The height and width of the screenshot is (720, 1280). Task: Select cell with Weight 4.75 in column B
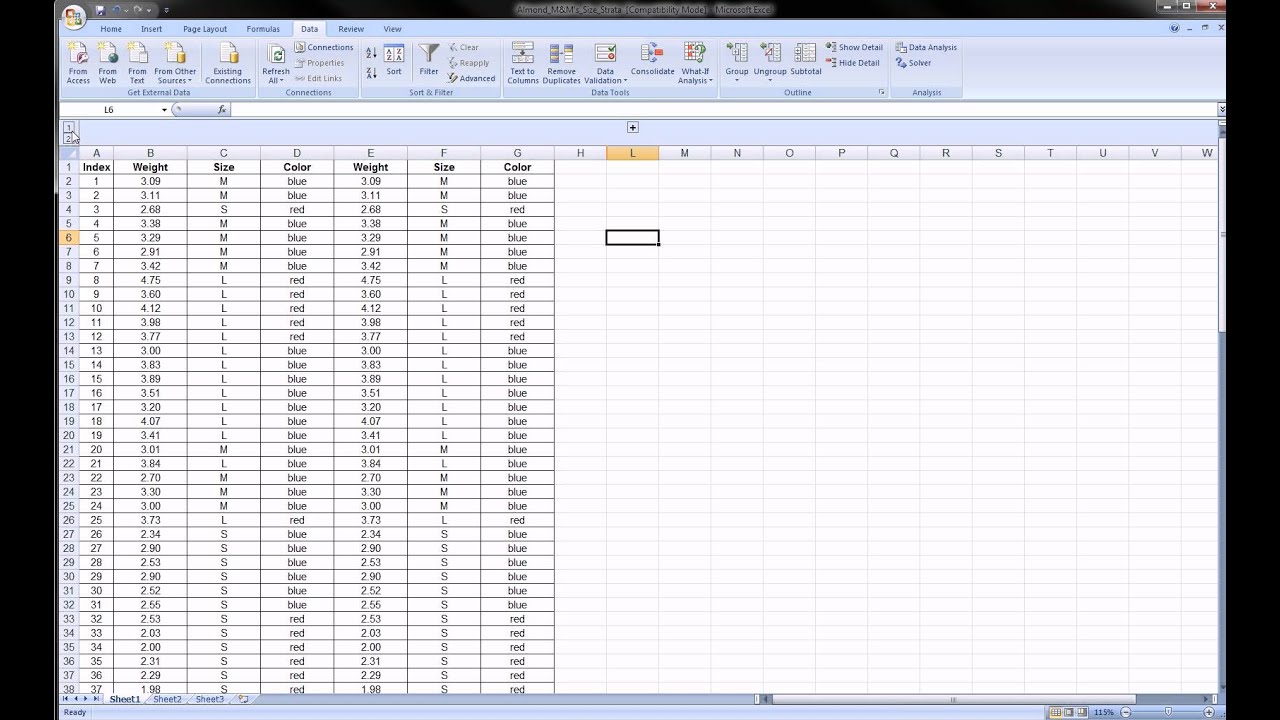(x=150, y=280)
